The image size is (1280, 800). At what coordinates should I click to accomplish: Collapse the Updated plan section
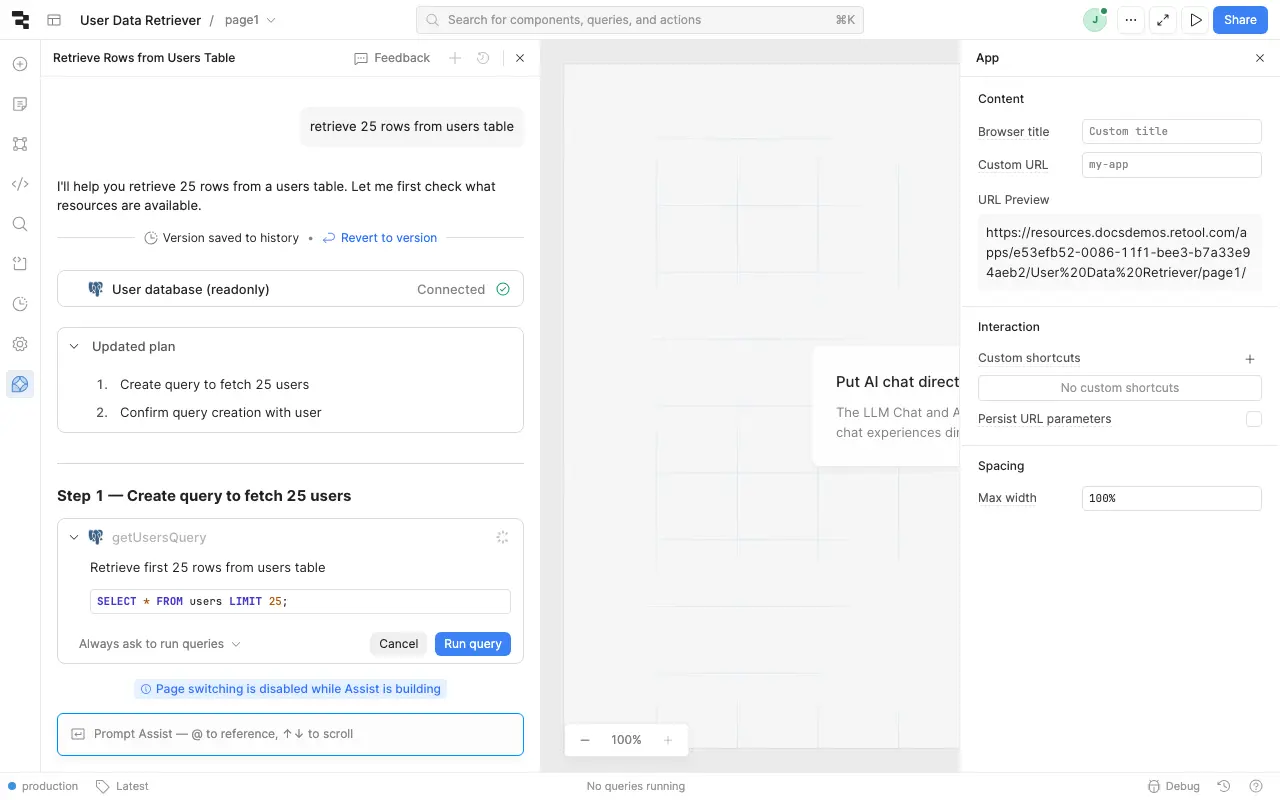point(74,347)
